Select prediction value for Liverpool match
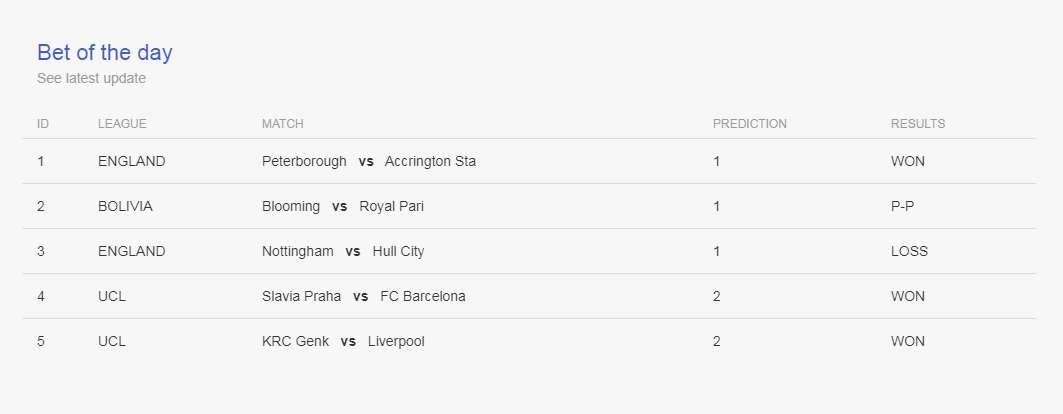 click(x=717, y=341)
